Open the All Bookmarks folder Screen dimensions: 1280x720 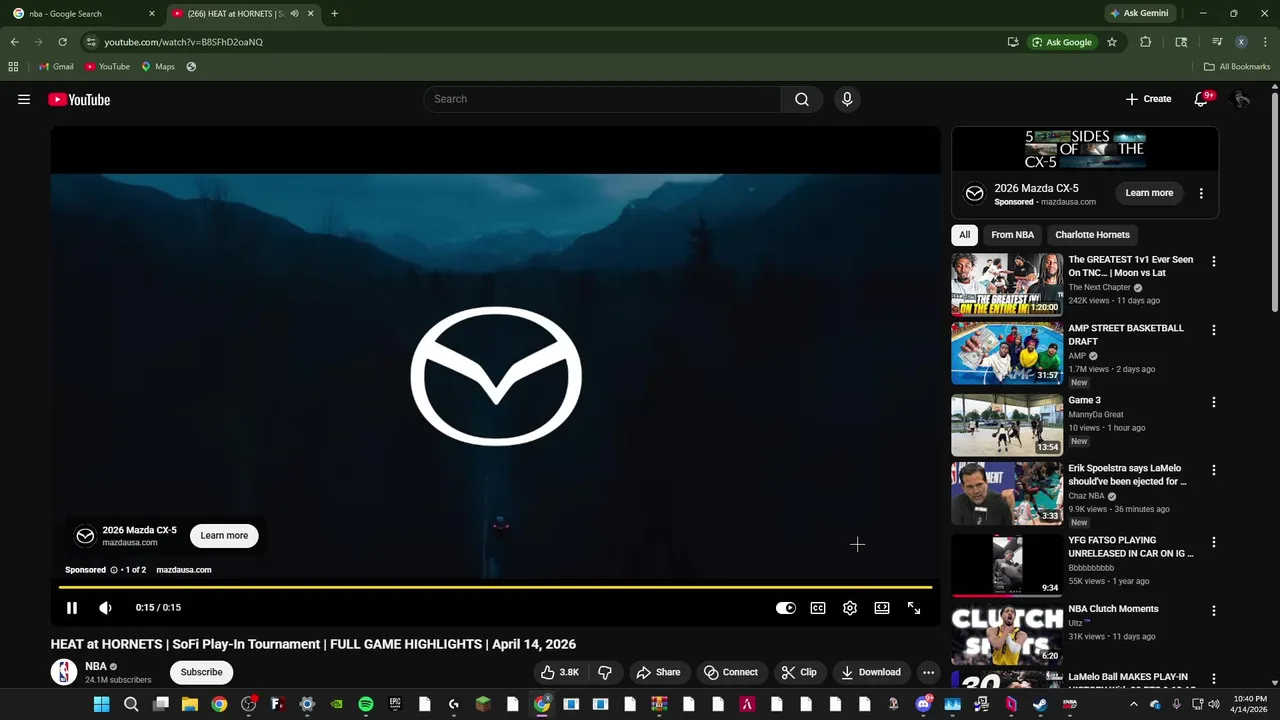coord(1237,67)
